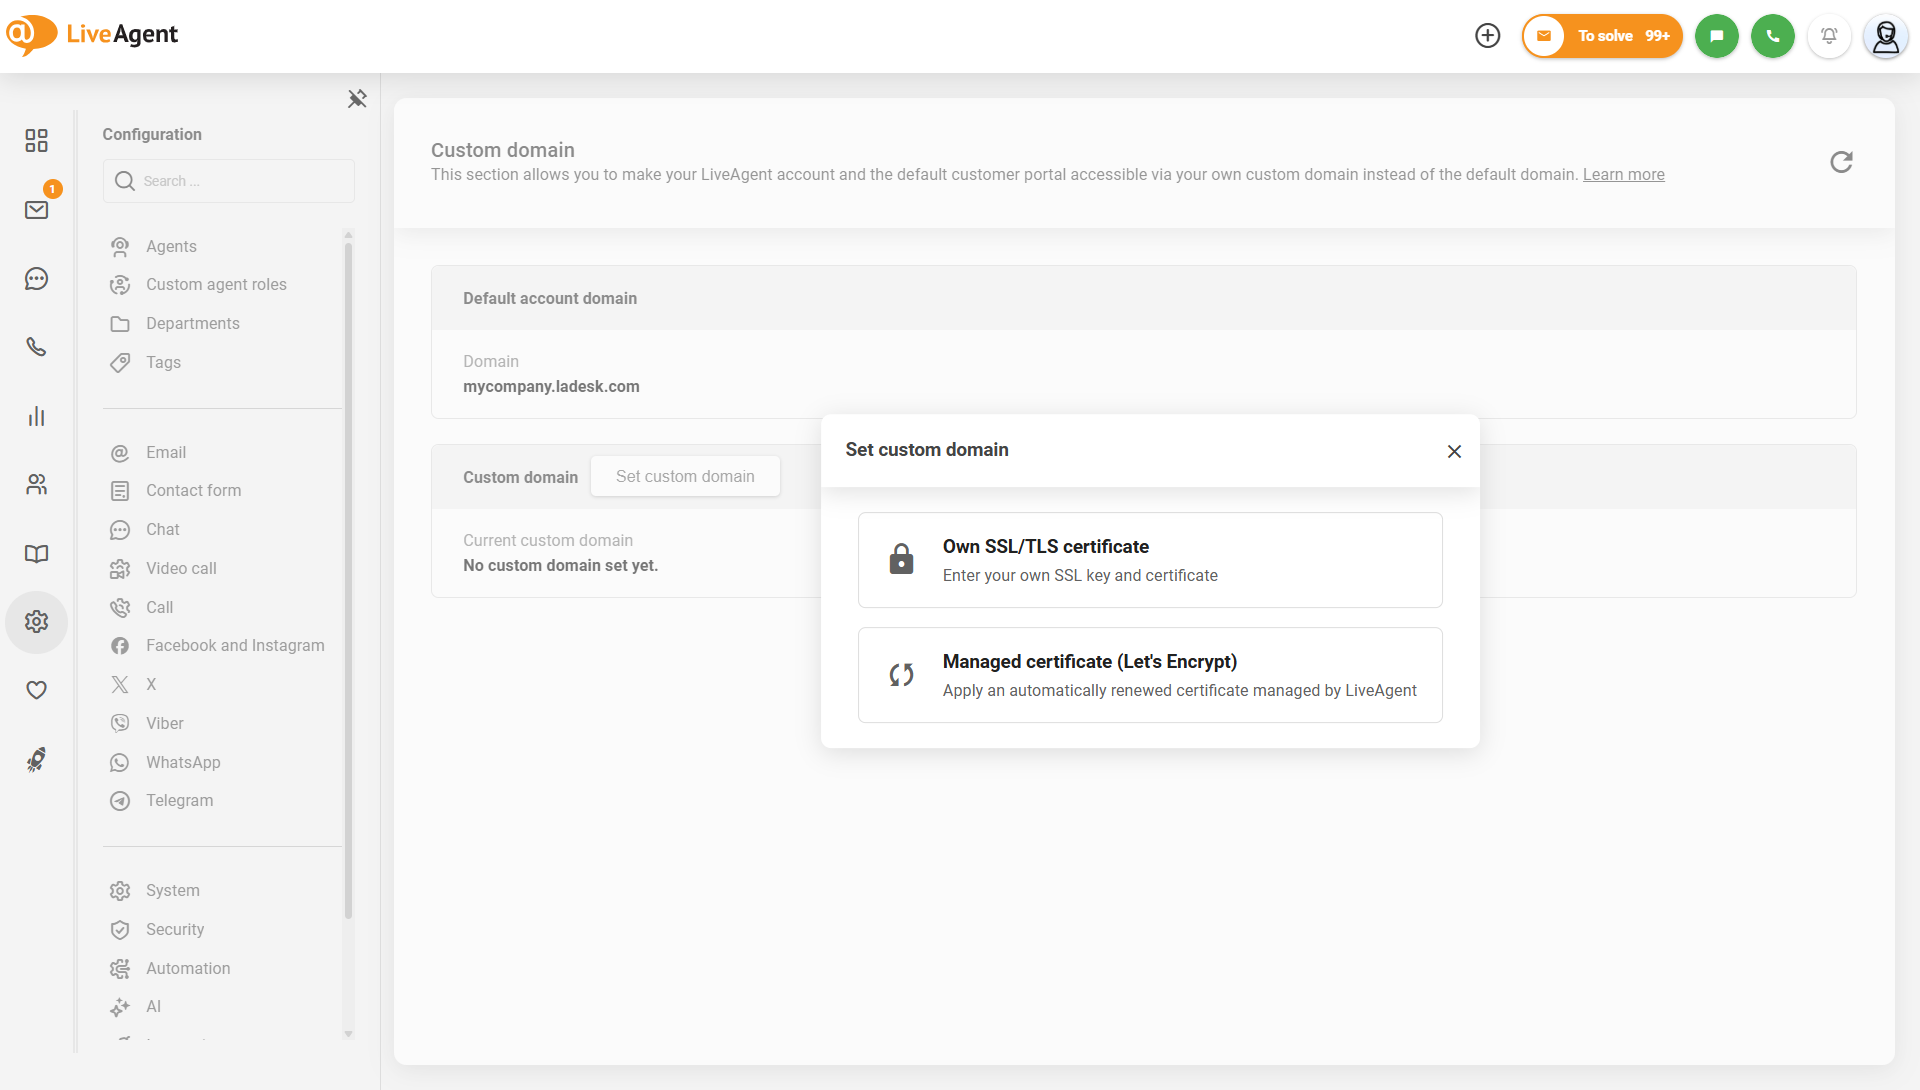Follow the Learn more link
Image resolution: width=1920 pixels, height=1090 pixels.
1623,175
